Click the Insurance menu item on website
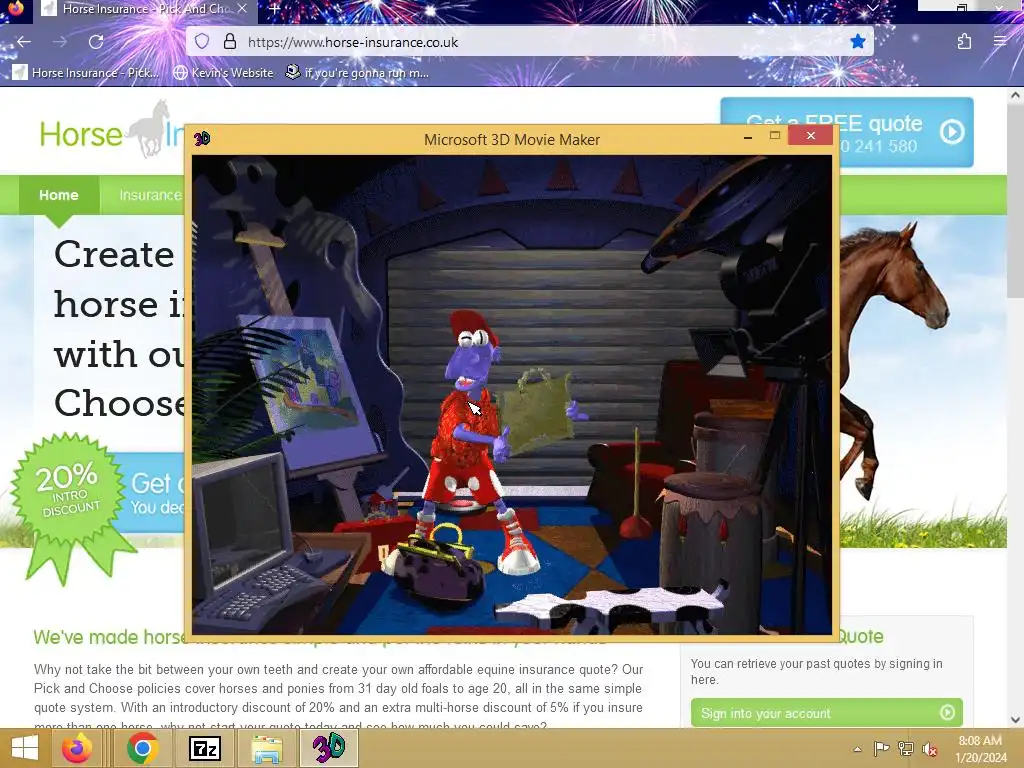 [150, 195]
